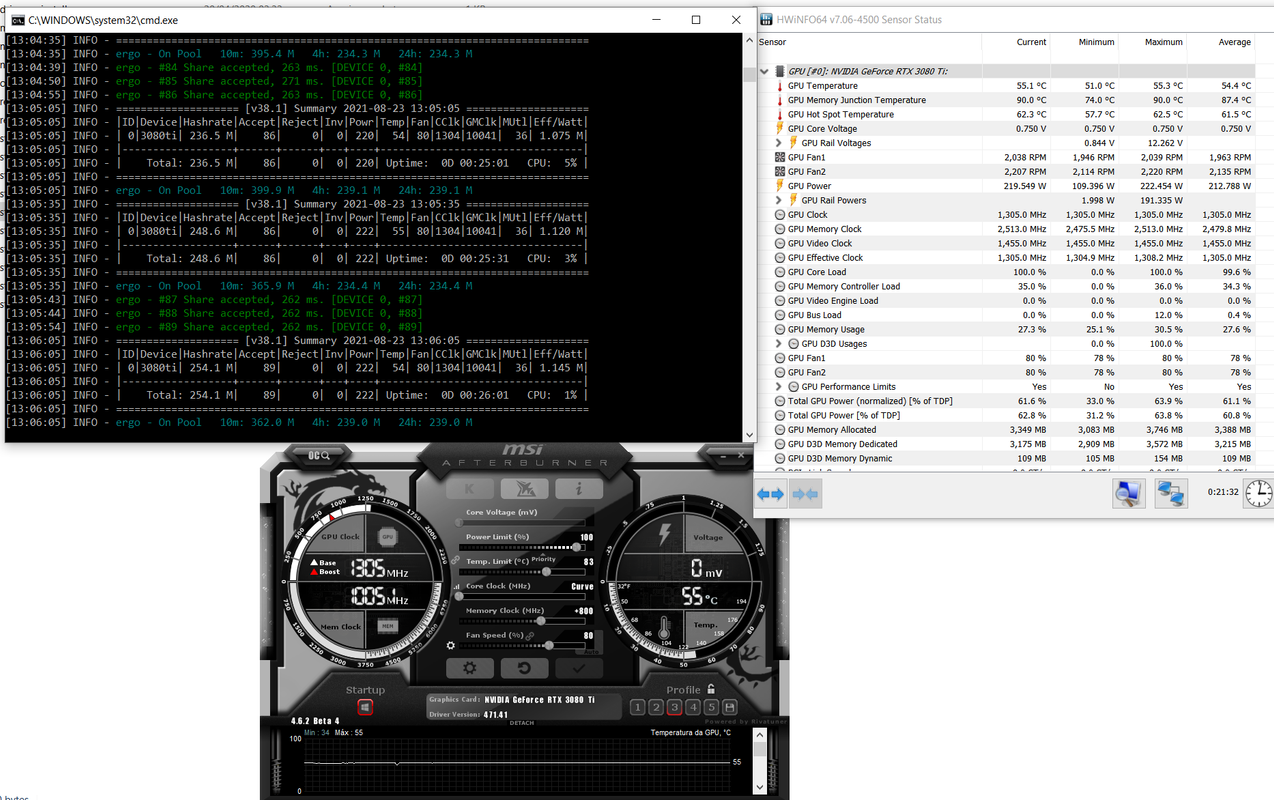Click the cmd.exe title bar icon
This screenshot has height=800, width=1274.
coord(18,19)
